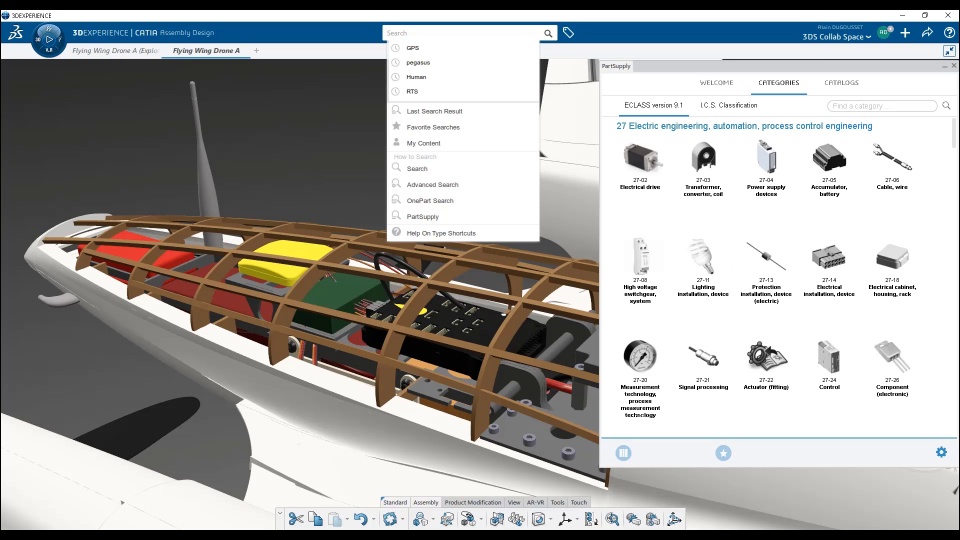Click the insert product icon in bottom toolbar

click(x=420, y=519)
